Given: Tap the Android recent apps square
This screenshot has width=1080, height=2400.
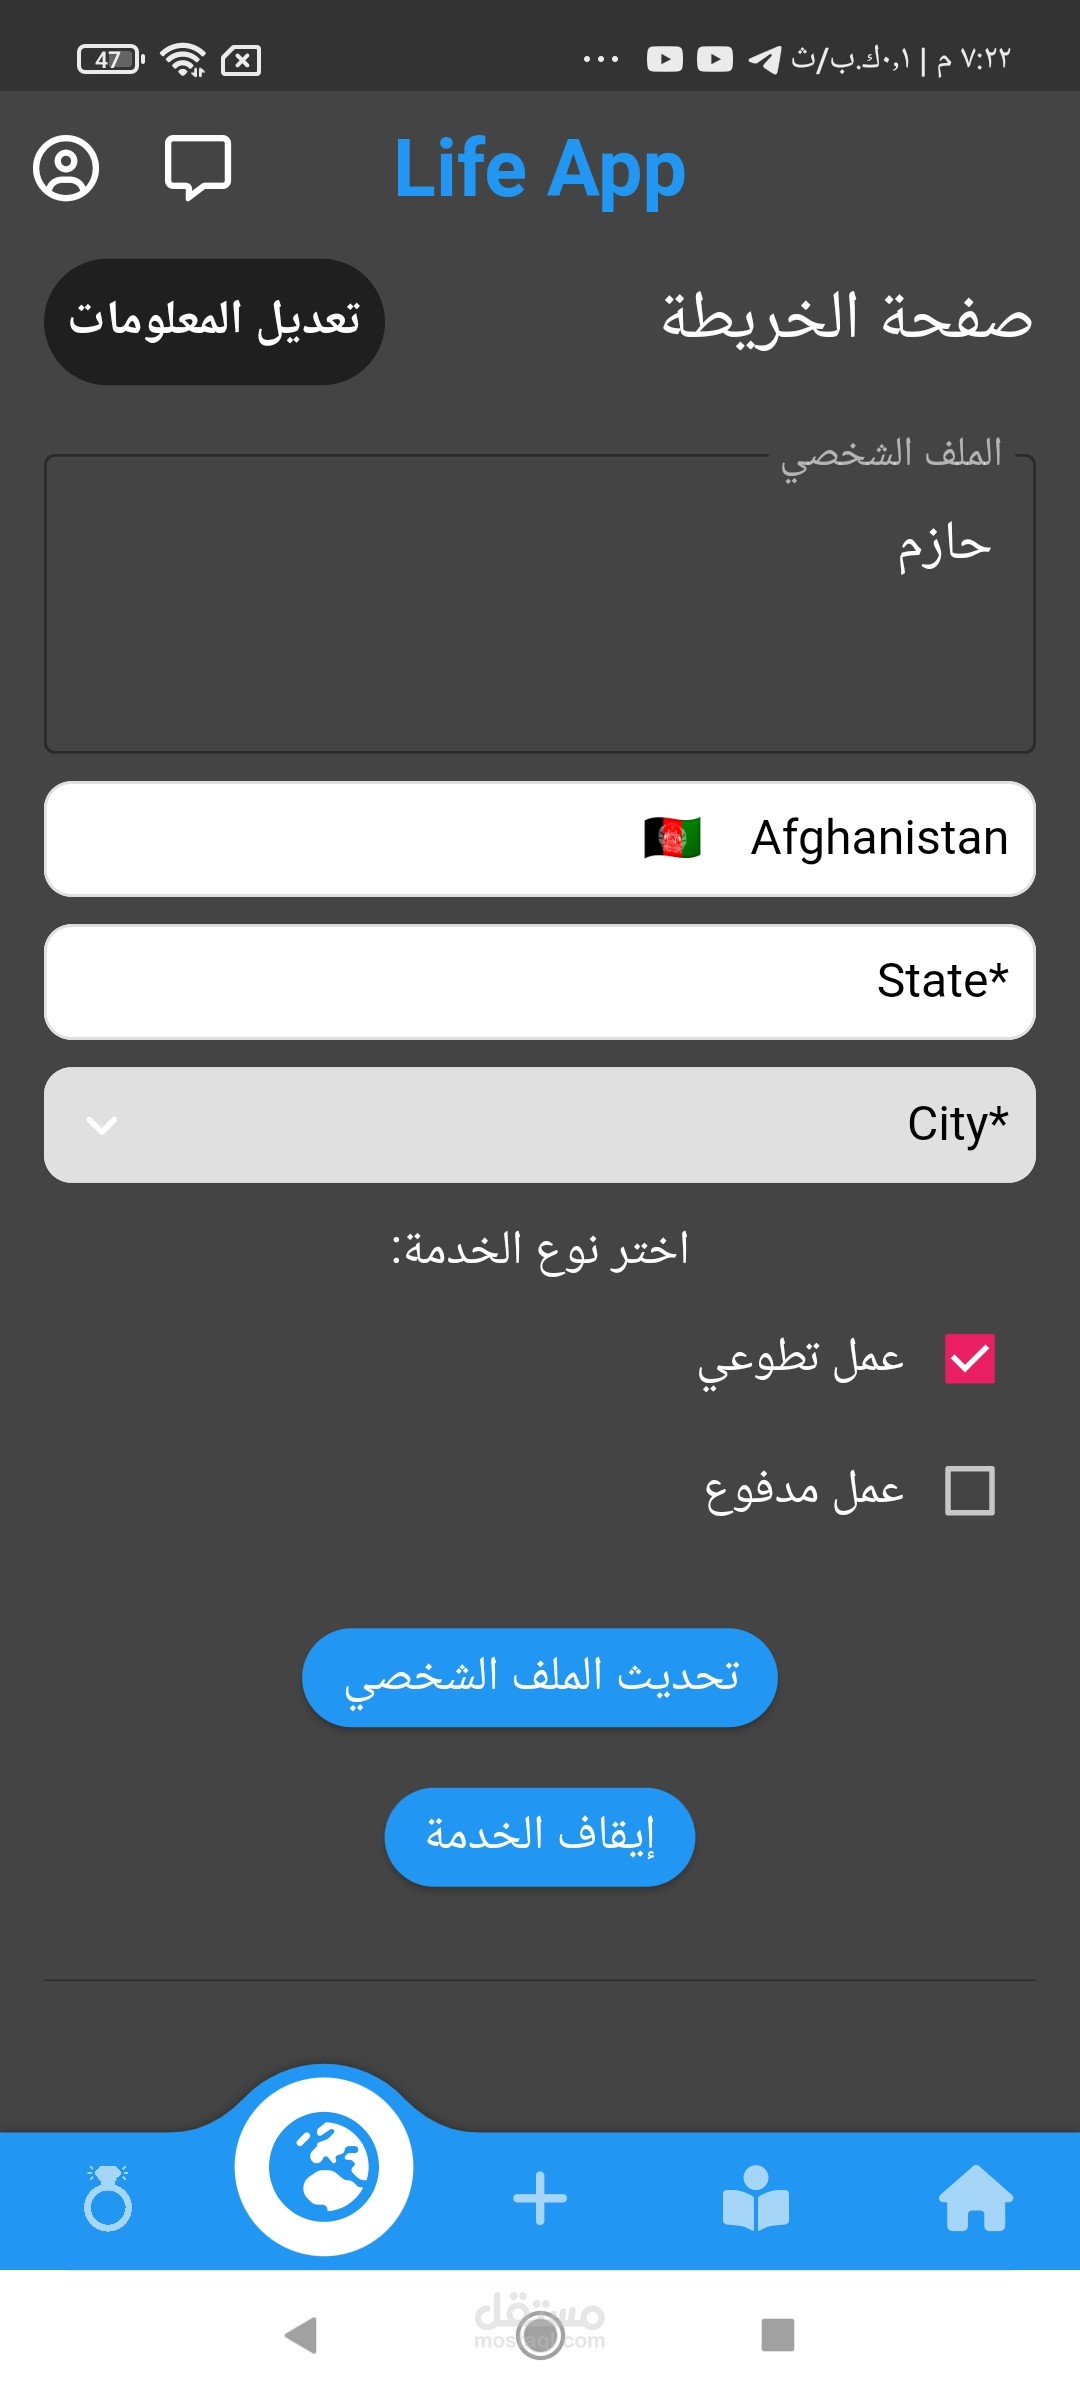Looking at the screenshot, I should pos(777,2336).
